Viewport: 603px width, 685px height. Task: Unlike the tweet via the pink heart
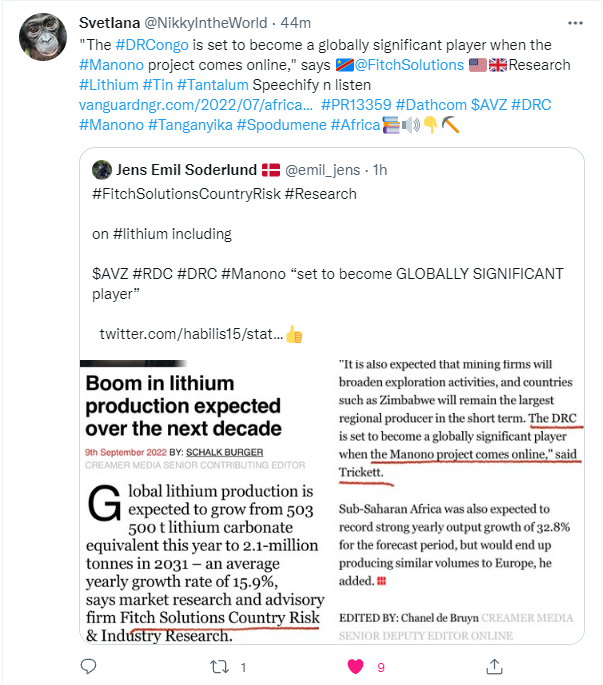coord(355,667)
